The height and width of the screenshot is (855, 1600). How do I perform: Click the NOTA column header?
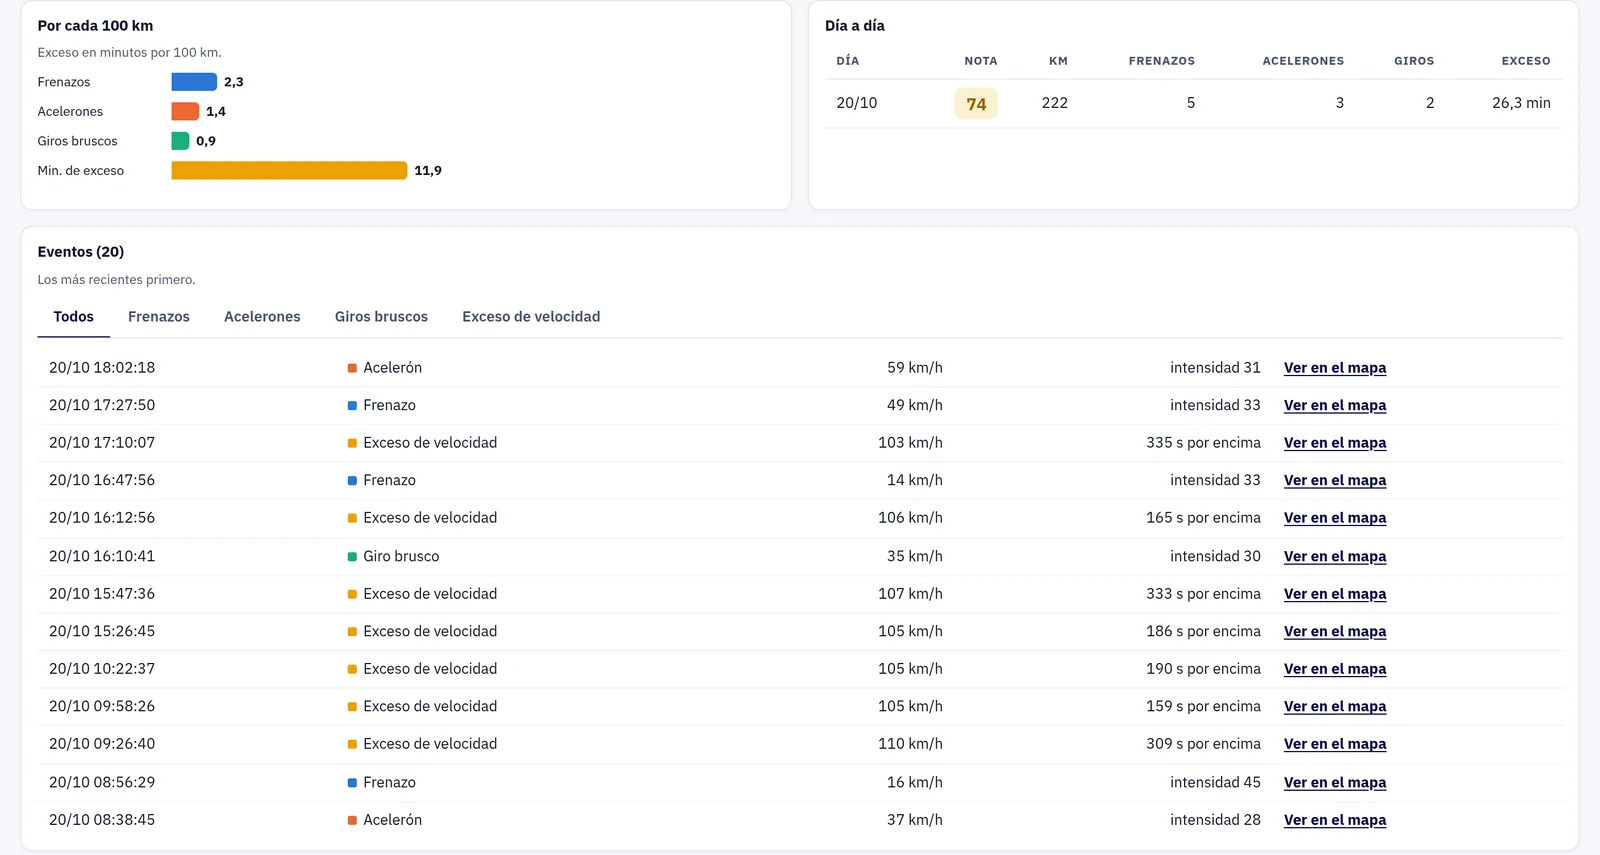pos(981,61)
